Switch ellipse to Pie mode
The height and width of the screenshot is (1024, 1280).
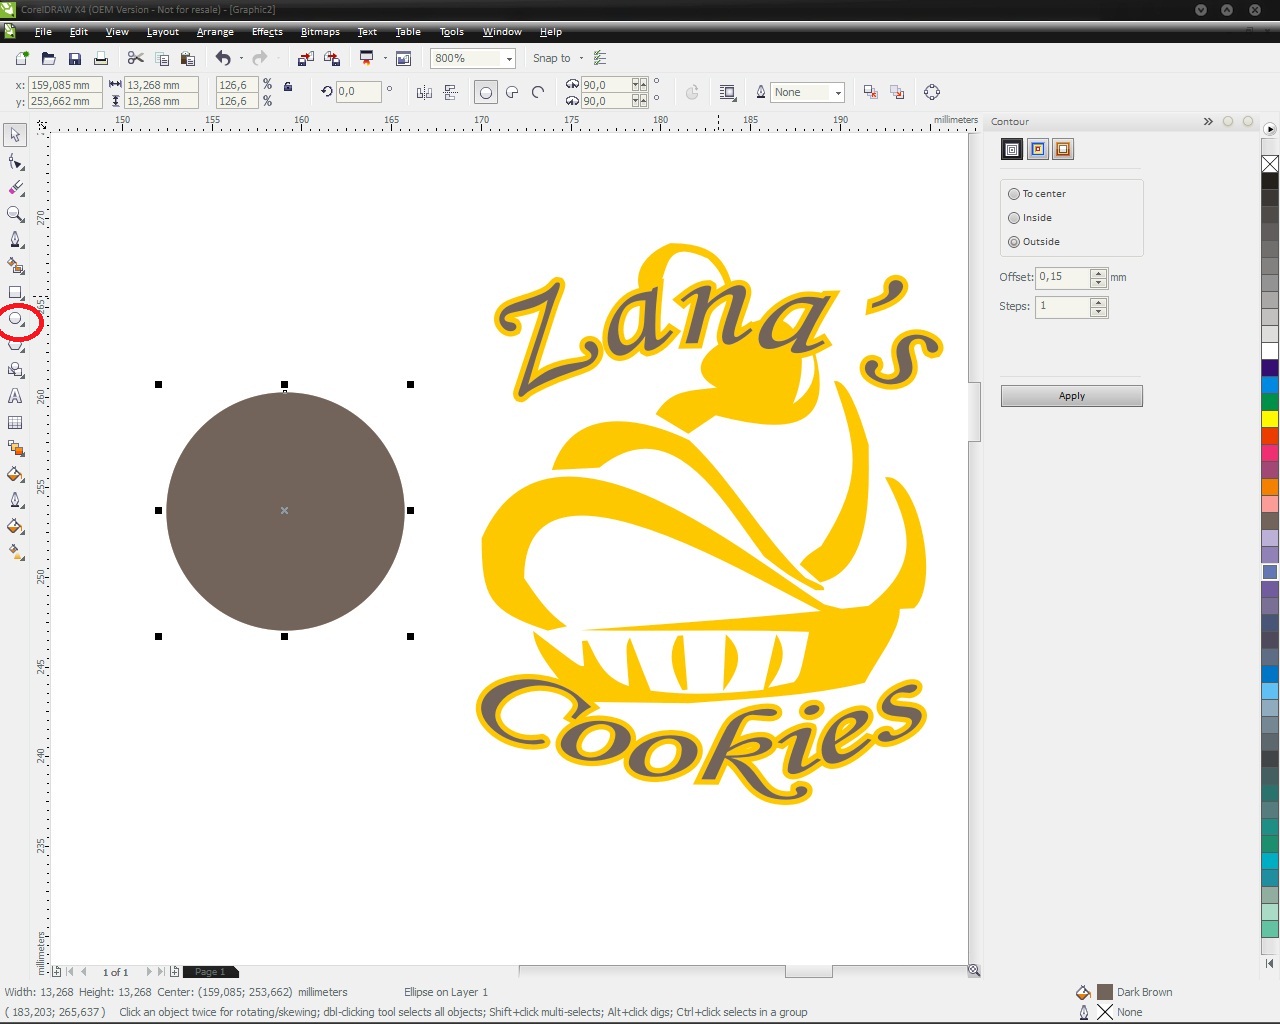512,92
